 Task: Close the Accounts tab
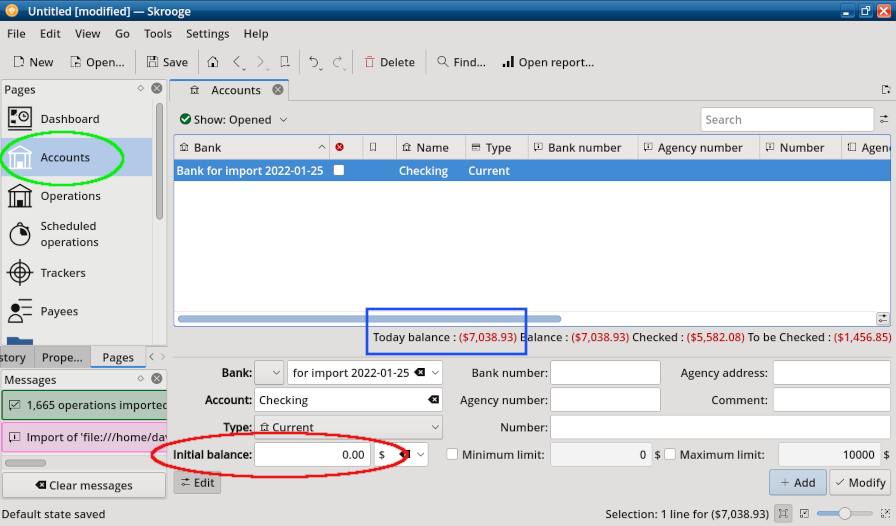[278, 90]
